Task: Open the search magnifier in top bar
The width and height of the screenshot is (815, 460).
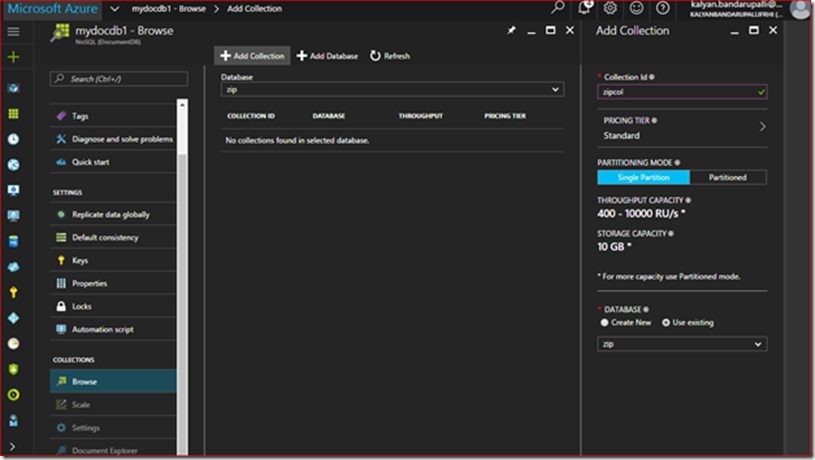Action: [558, 8]
